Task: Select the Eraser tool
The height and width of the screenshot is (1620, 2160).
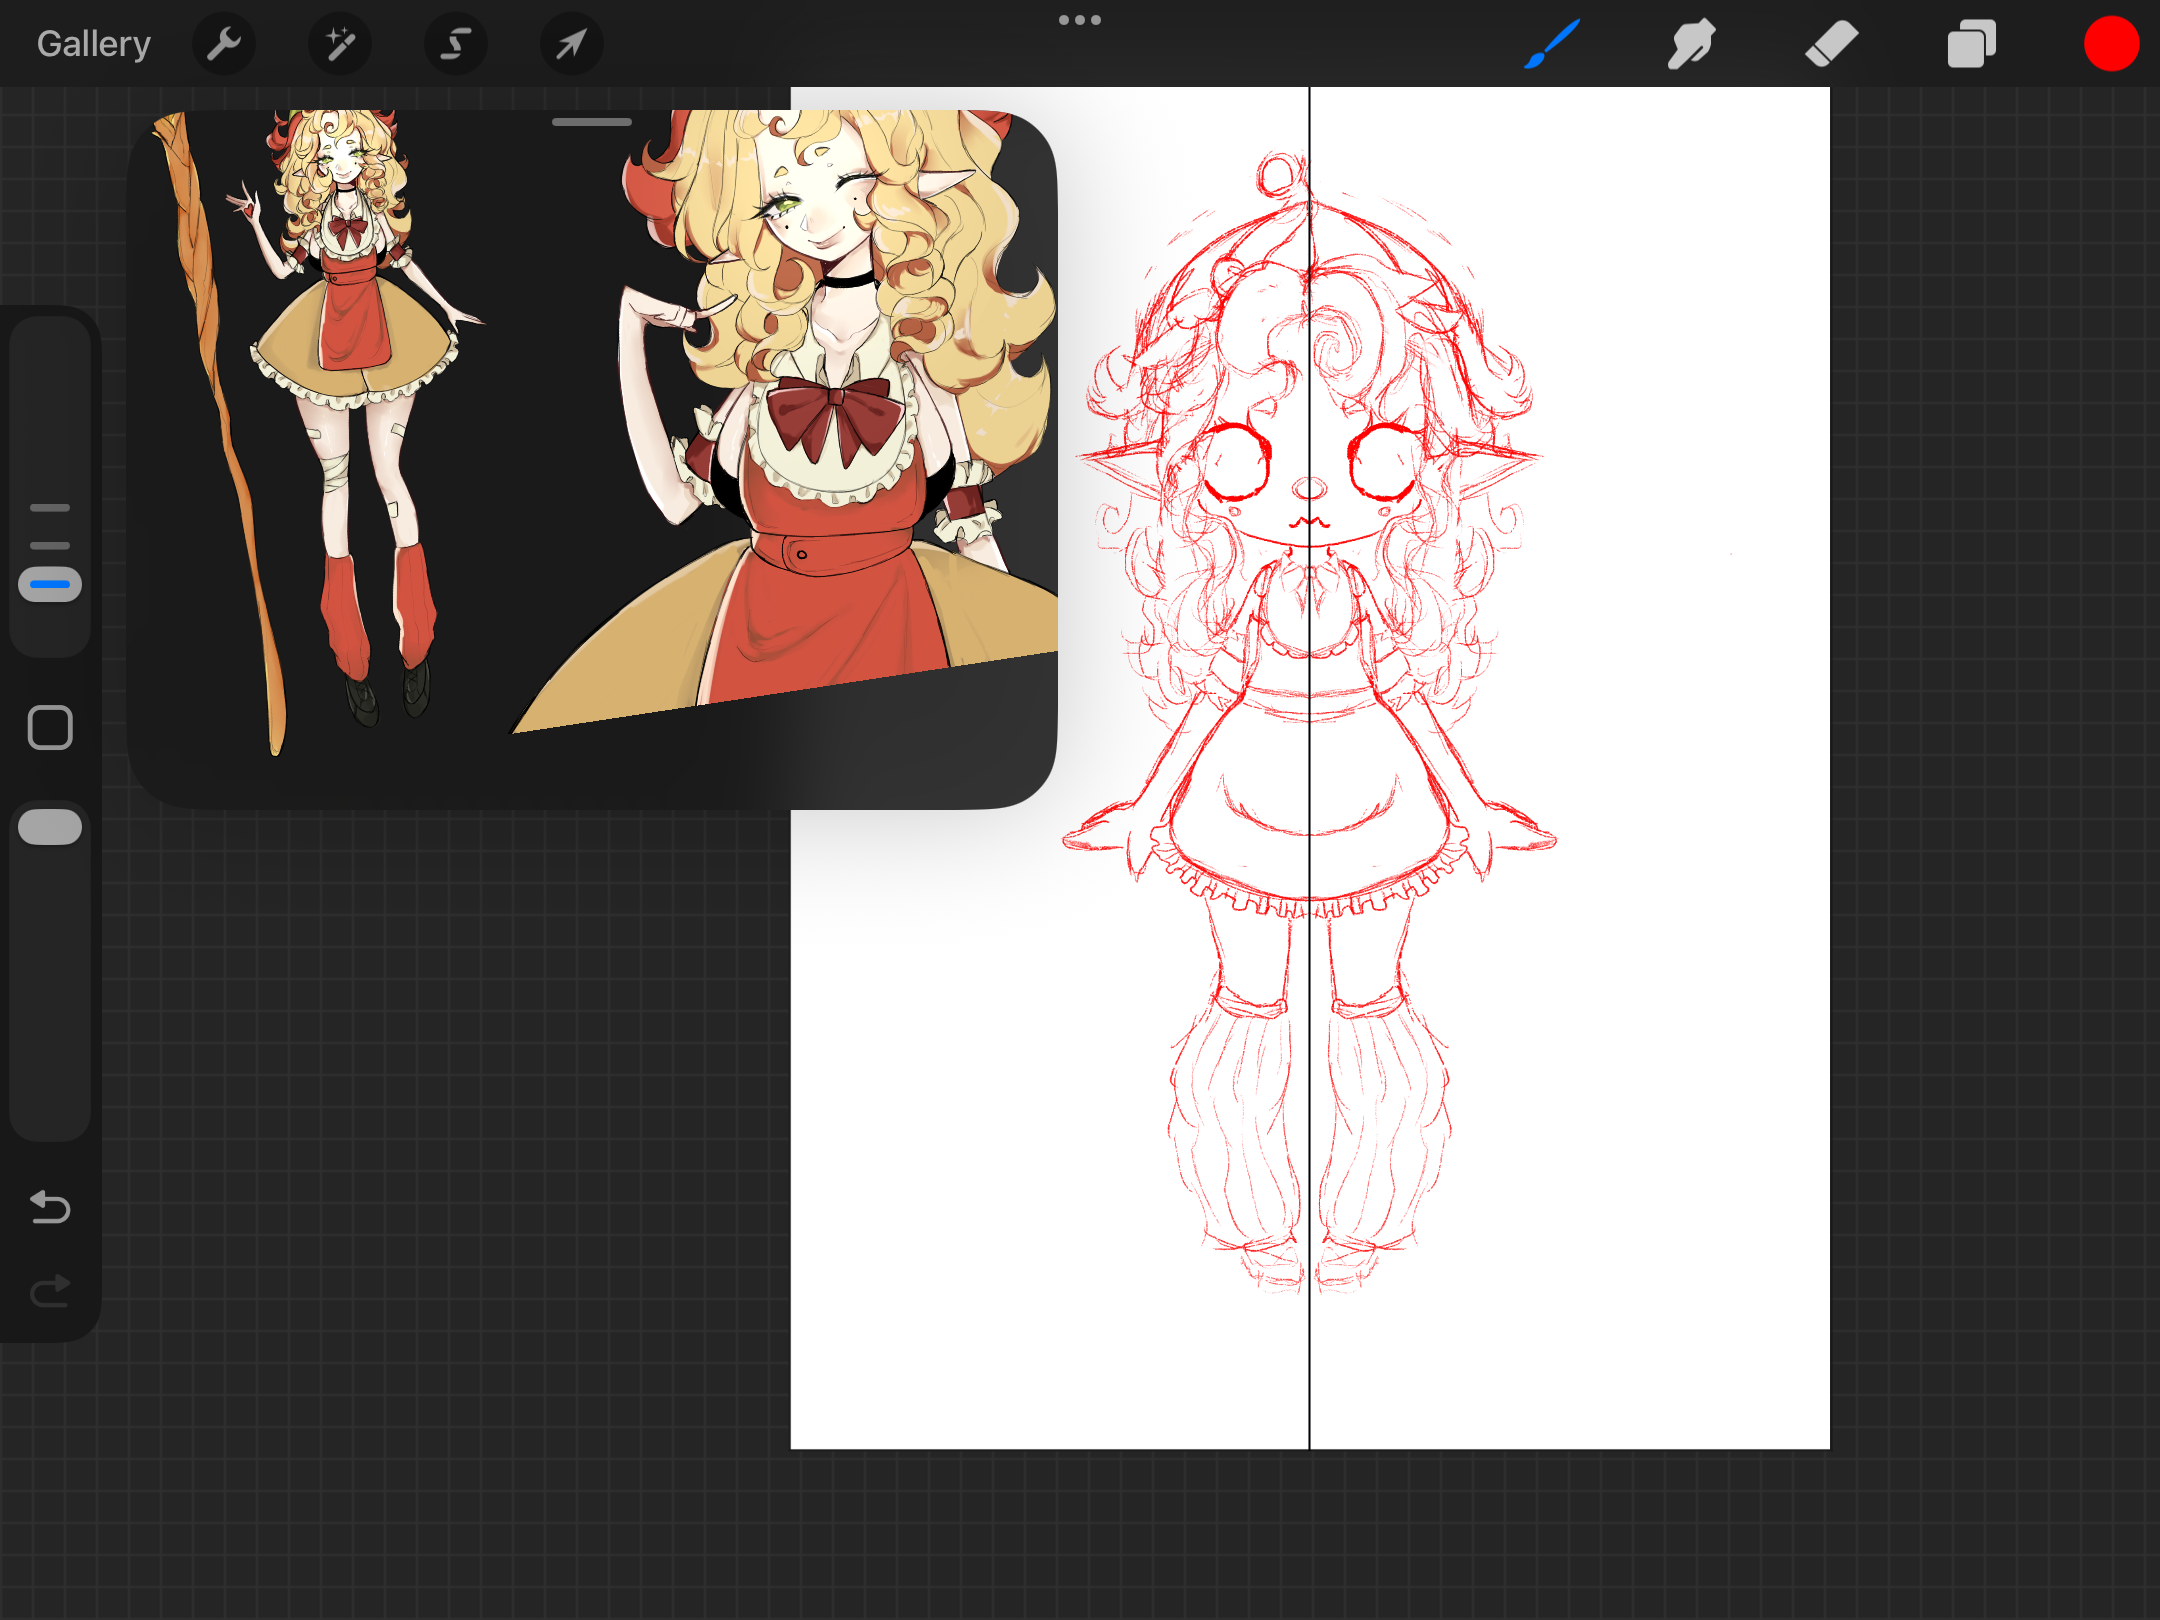Action: pos(1831,44)
